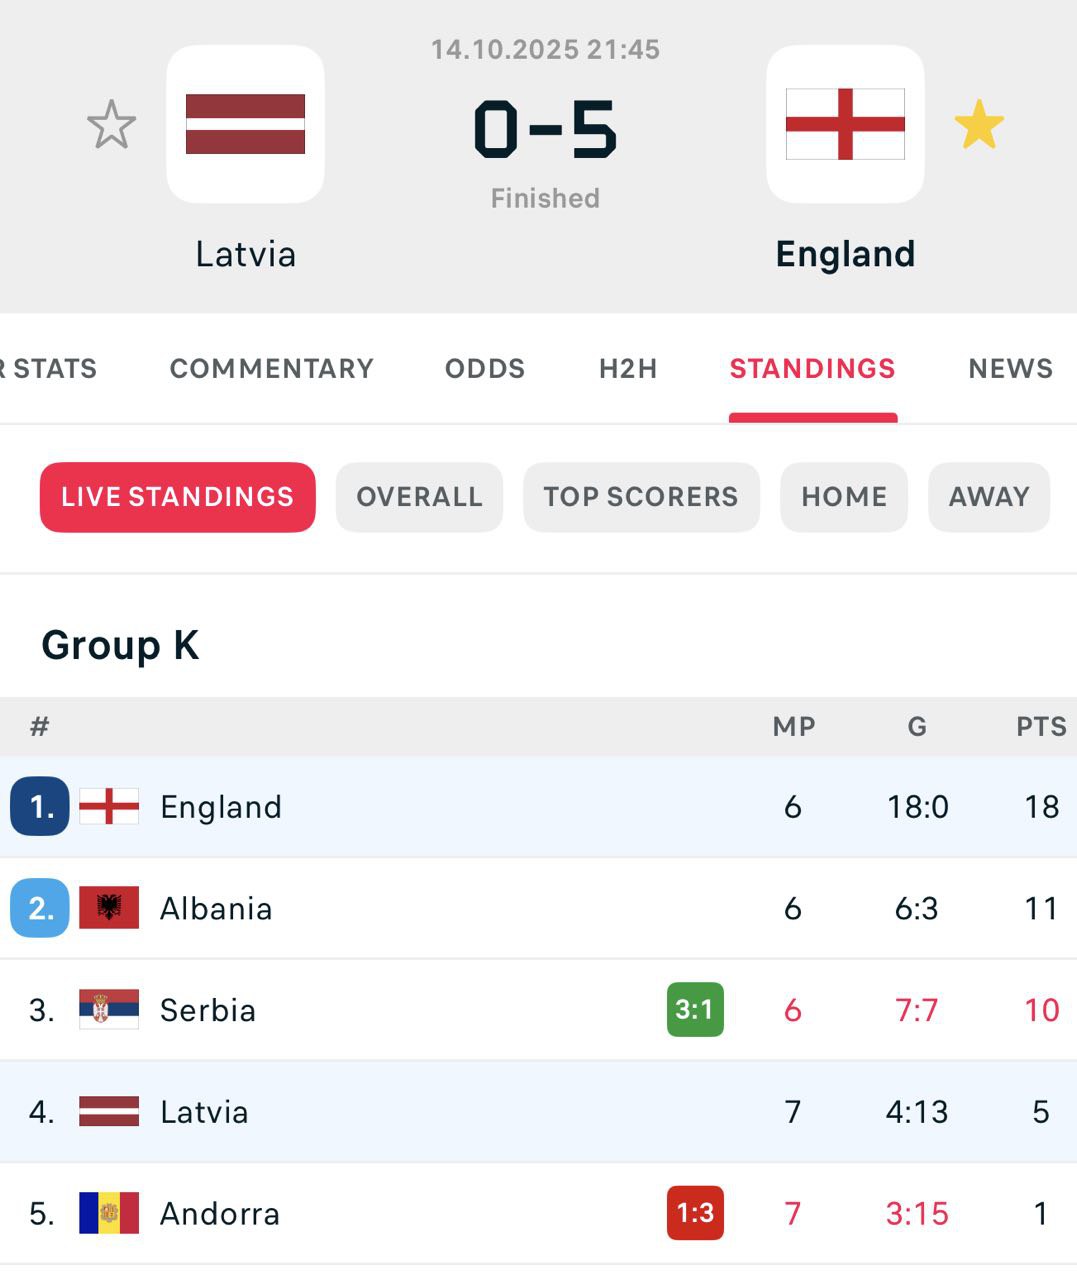1077x1280 pixels.
Task: Open Serbia's live 3:1 score badge
Action: point(695,1010)
